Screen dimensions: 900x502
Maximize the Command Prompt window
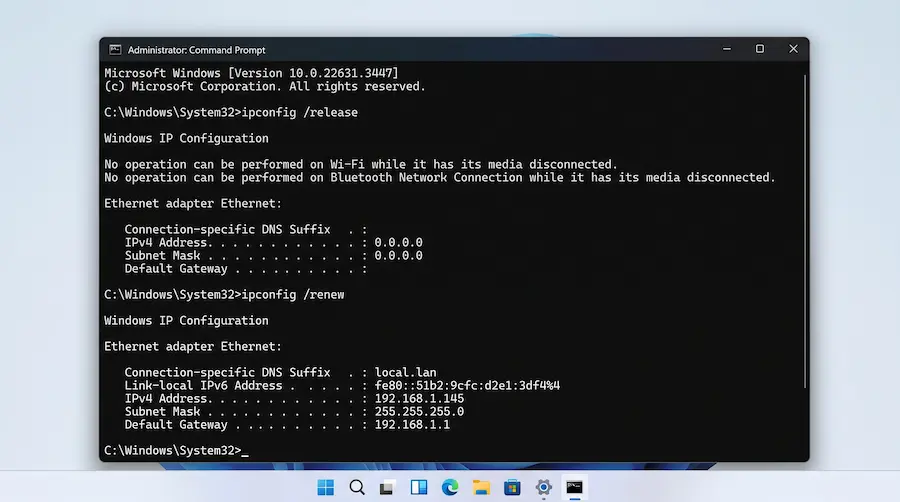coord(759,49)
